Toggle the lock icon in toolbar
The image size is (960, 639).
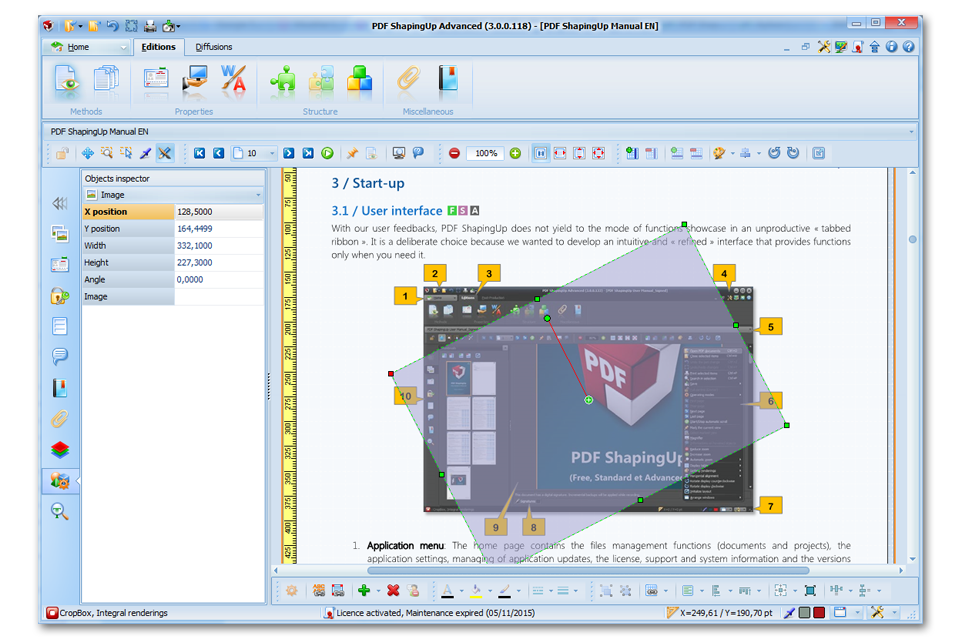(62, 153)
